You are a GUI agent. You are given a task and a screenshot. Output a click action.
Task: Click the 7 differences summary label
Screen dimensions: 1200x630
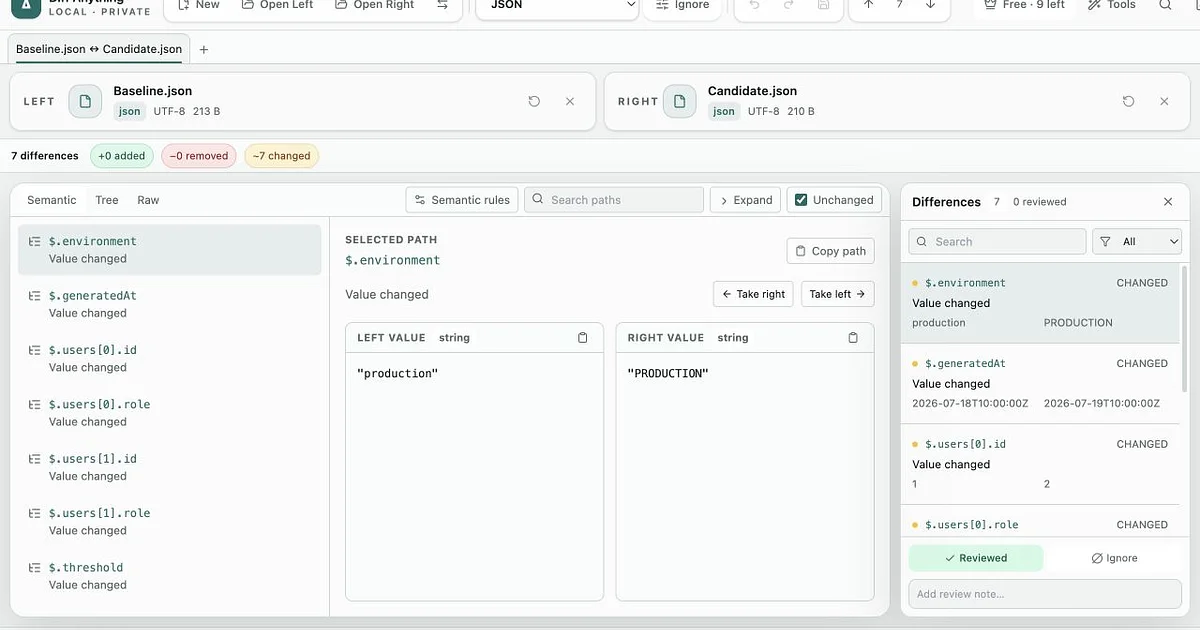pos(45,156)
